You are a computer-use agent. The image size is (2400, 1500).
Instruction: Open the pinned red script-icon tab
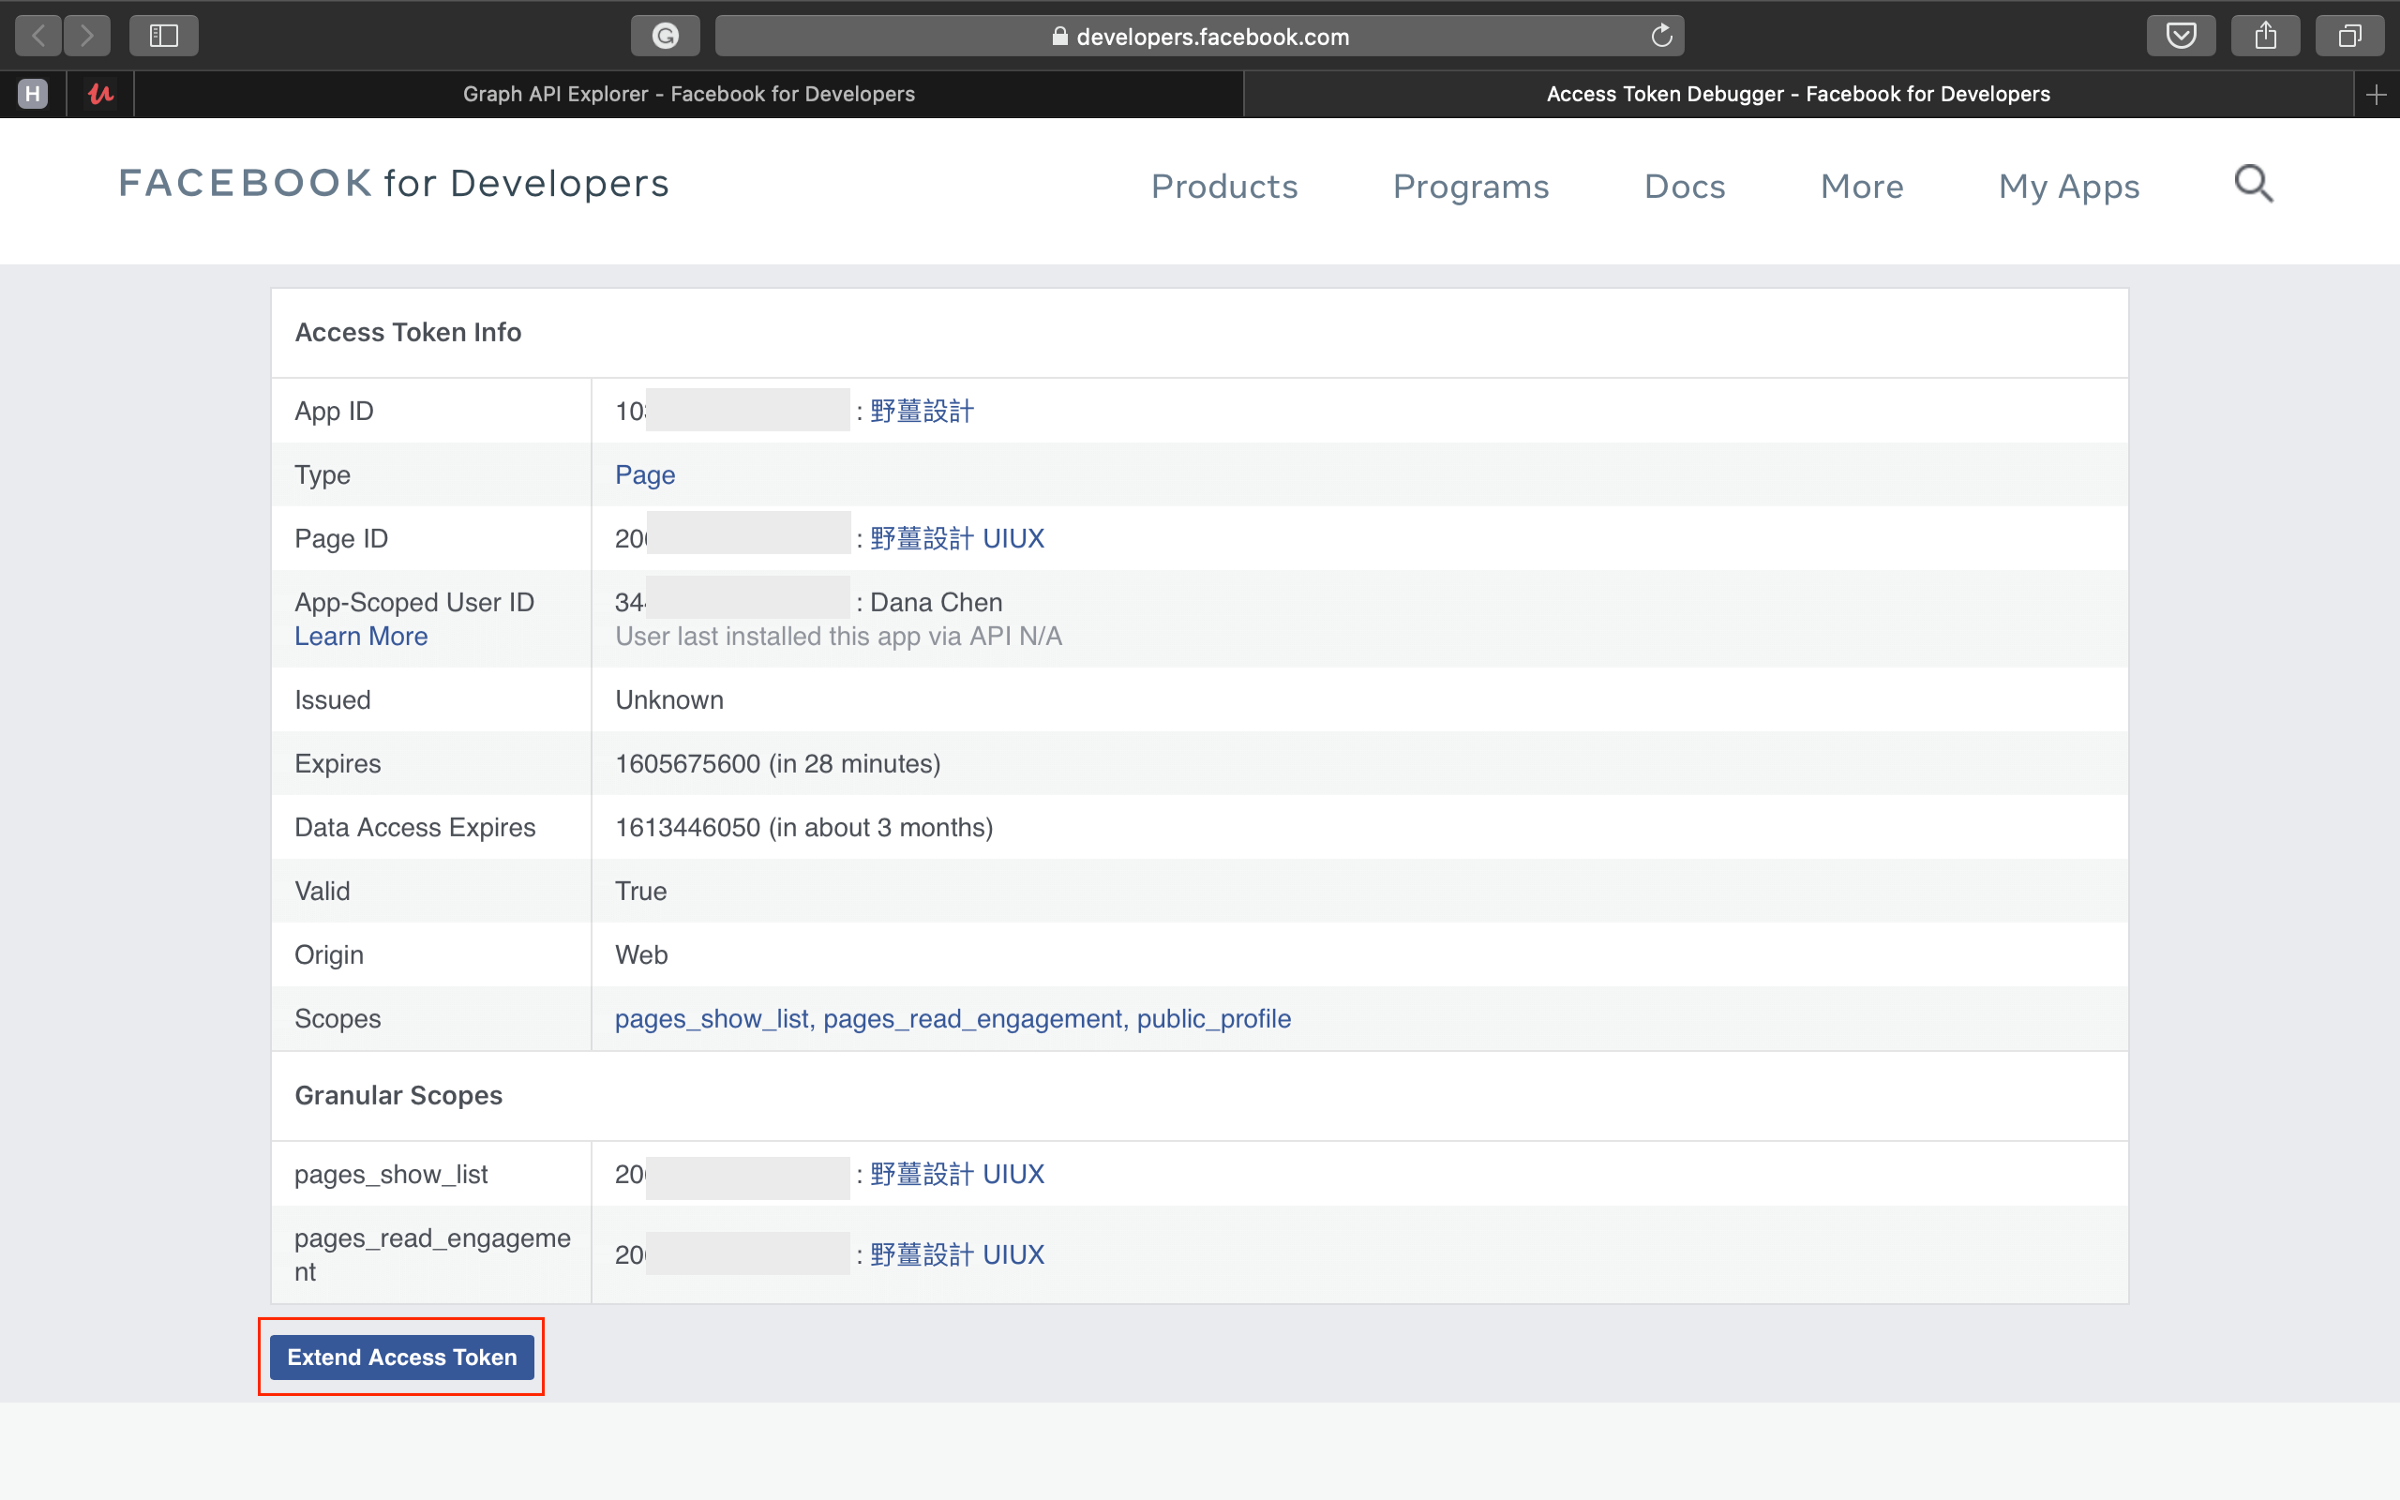100,94
